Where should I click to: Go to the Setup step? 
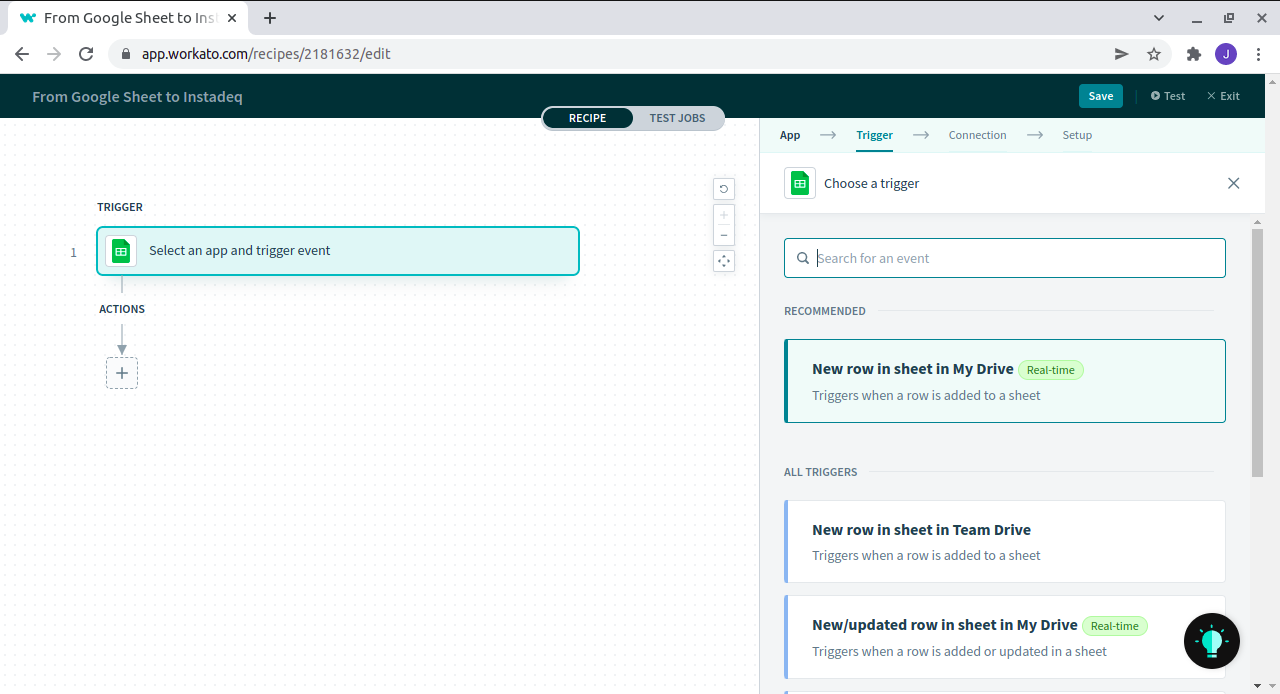pos(1077,135)
